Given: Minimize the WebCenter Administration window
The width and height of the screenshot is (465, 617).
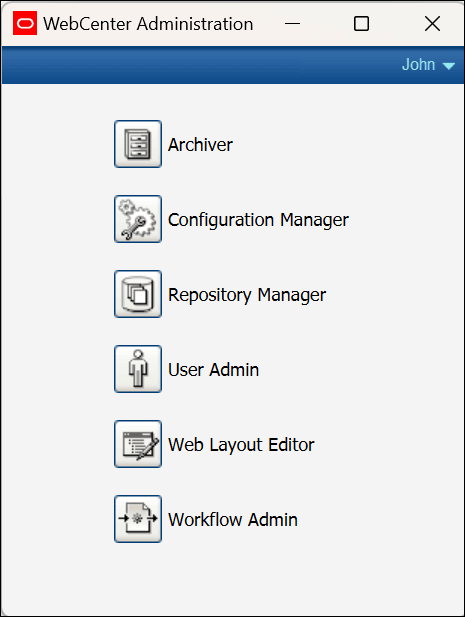Looking at the screenshot, I should (x=292, y=24).
